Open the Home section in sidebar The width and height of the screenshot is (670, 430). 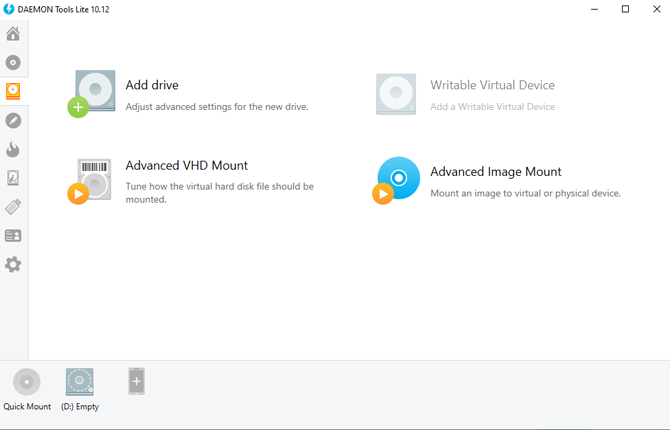click(x=13, y=34)
